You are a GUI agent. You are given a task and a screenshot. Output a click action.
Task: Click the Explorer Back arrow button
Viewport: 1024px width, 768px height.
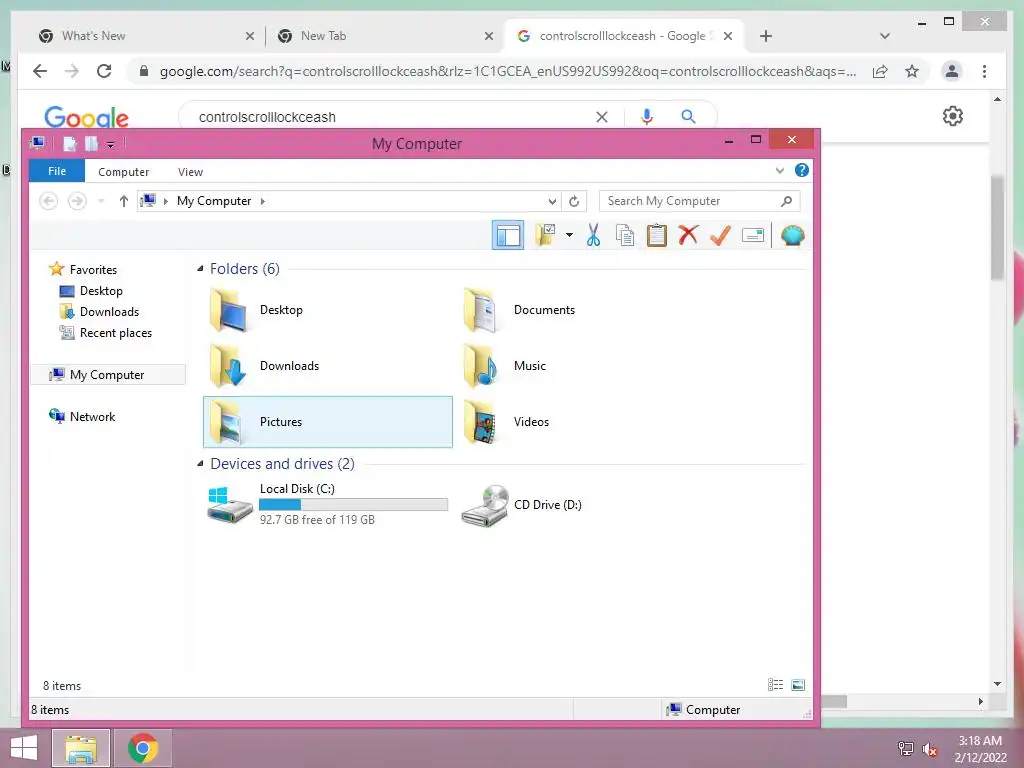pyautogui.click(x=48, y=200)
